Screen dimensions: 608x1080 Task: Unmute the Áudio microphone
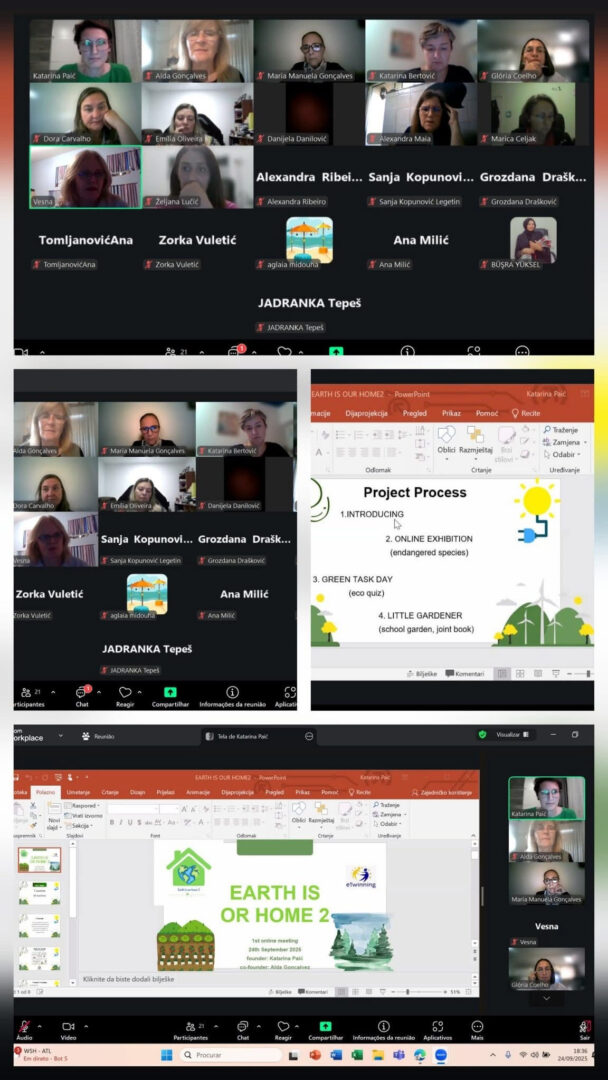click(23, 1026)
